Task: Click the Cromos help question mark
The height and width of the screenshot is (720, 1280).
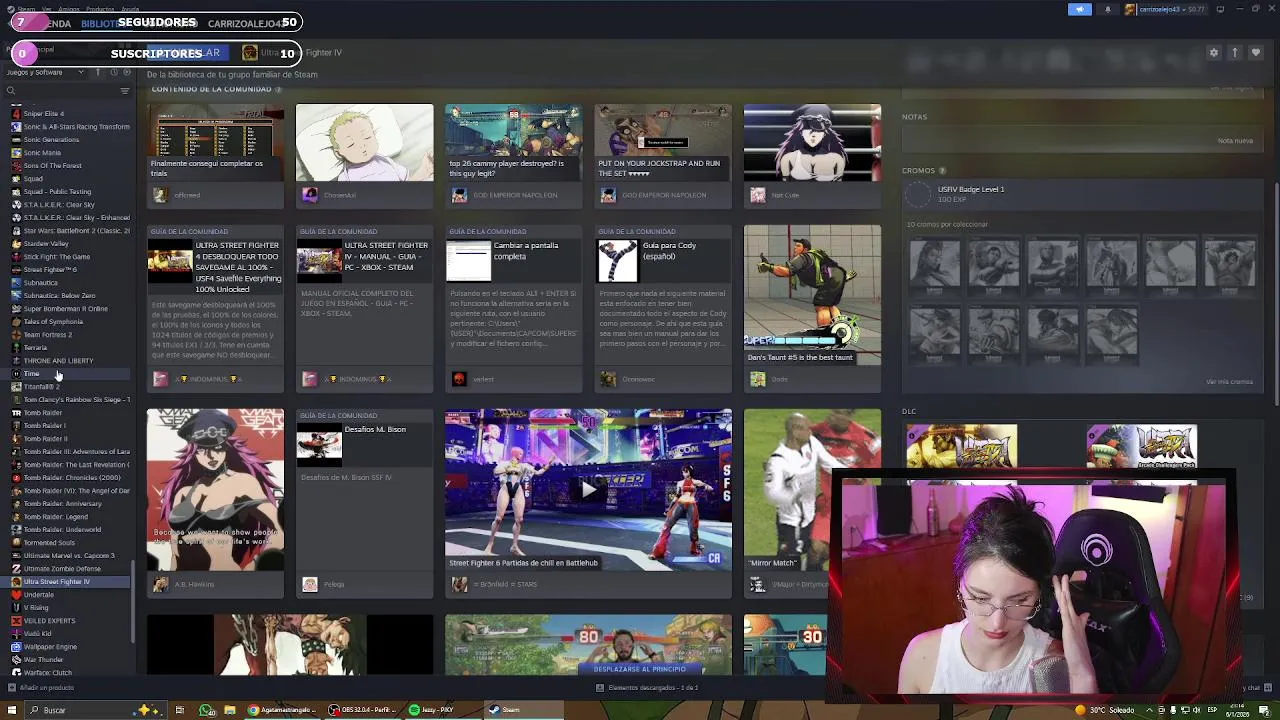Action: [x=942, y=171]
